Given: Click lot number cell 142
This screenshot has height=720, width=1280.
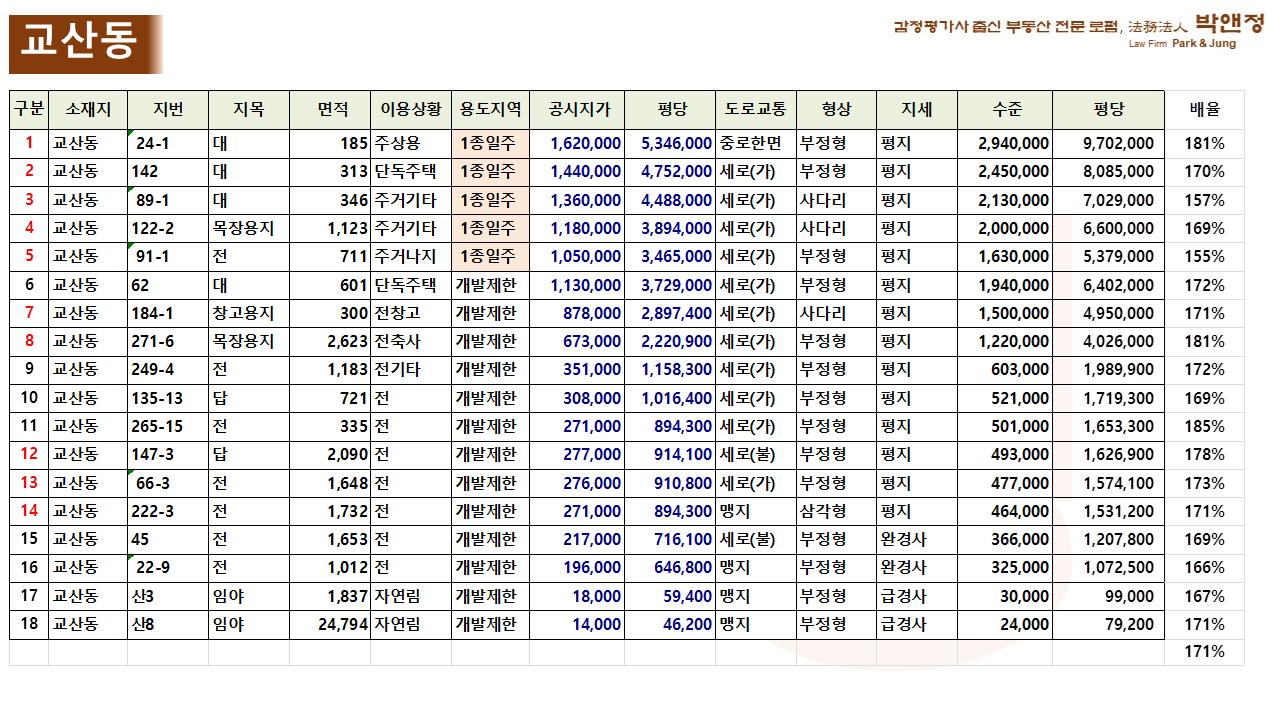Looking at the screenshot, I should click(168, 172).
